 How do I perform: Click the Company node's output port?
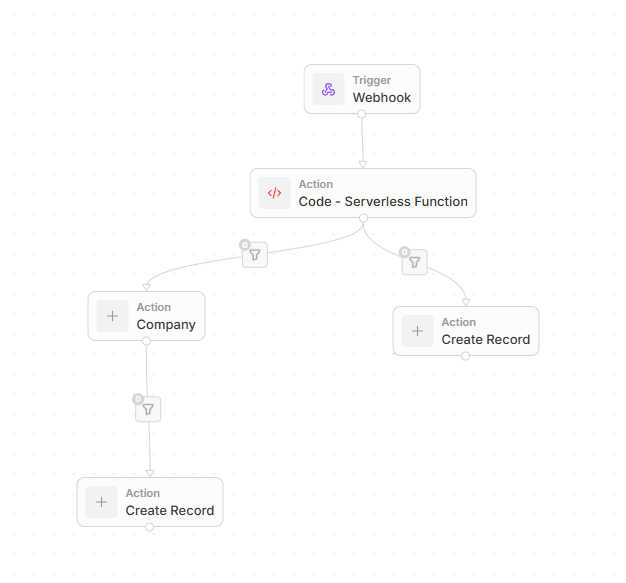[x=146, y=341]
